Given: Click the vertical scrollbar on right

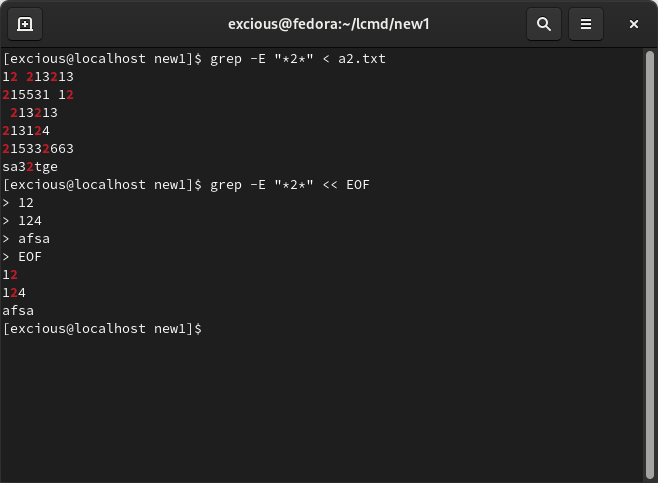Looking at the screenshot, I should (x=650, y=264).
